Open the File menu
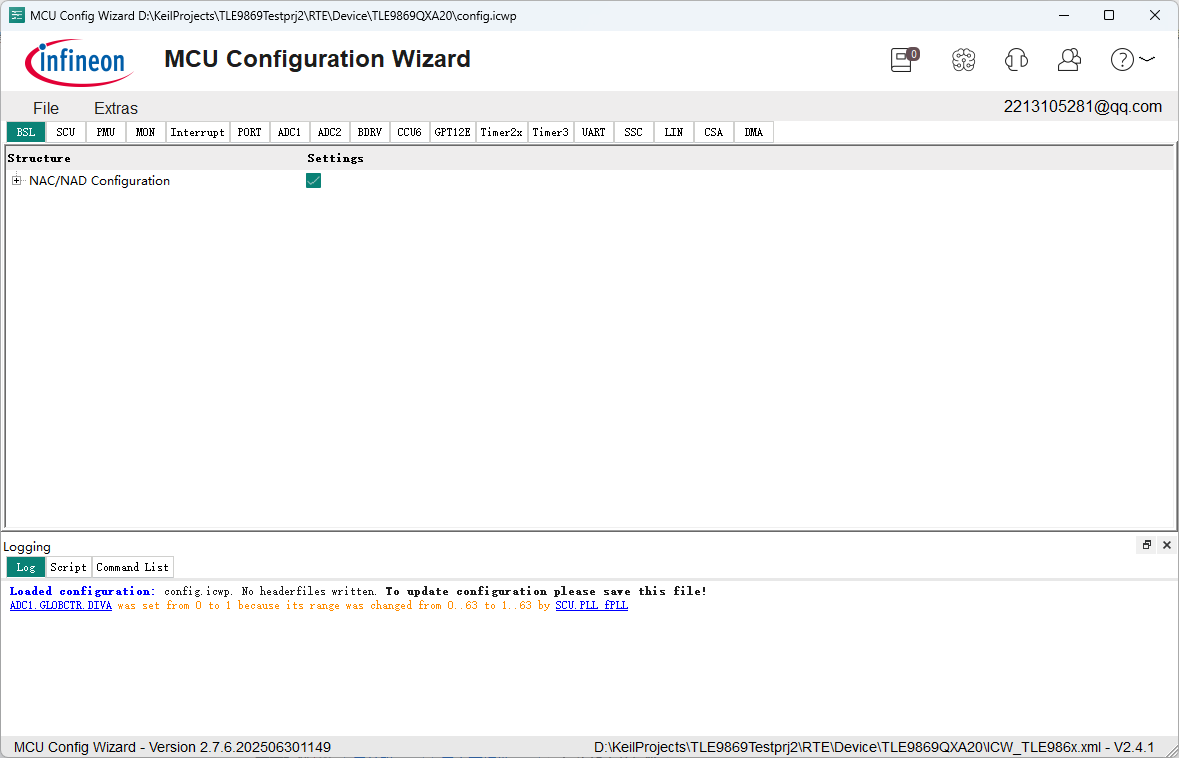This screenshot has width=1179, height=758. click(46, 108)
